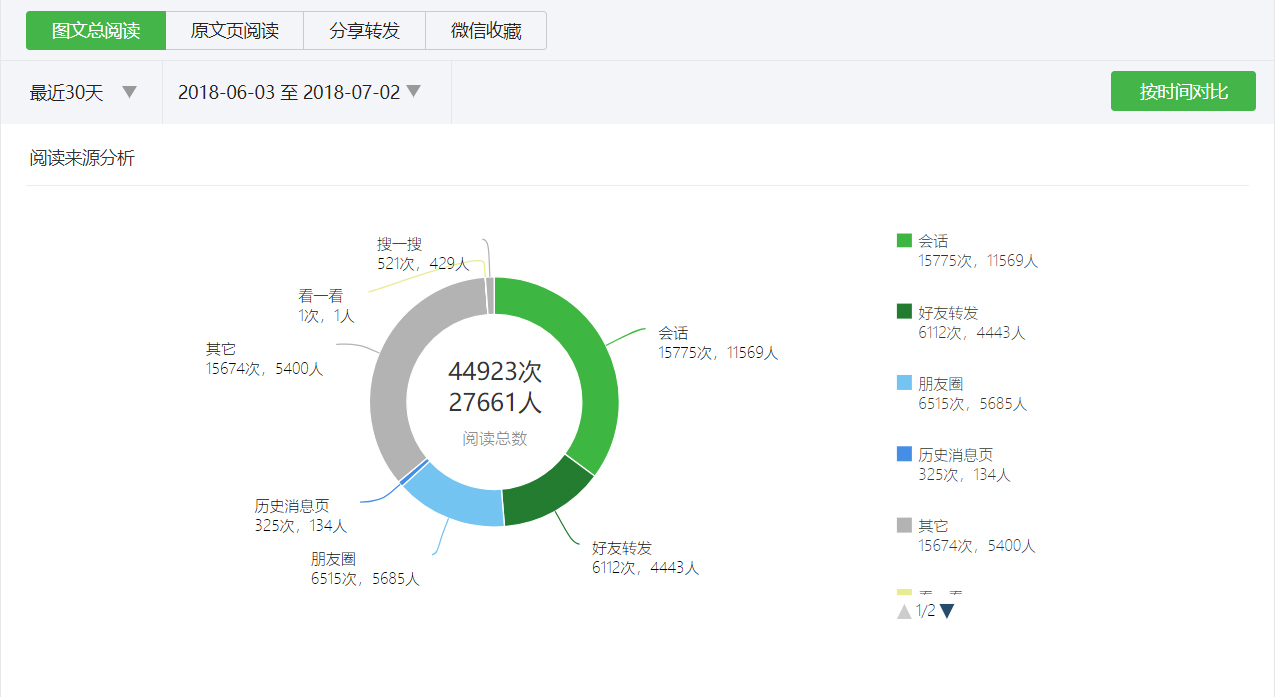Switch to the 微信收藏 tab
Viewport: 1276px width, 697px height.
[x=487, y=30]
